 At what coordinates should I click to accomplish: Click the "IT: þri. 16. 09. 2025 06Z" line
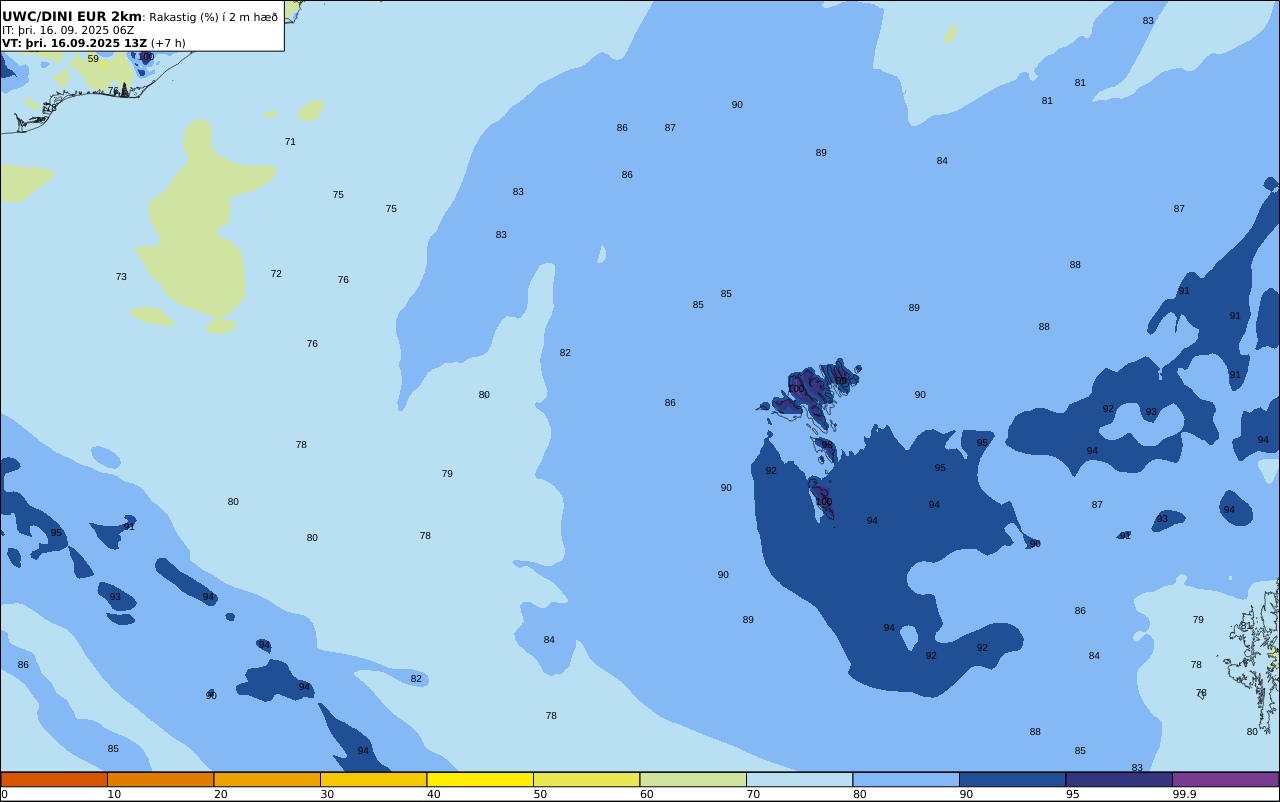[68, 30]
